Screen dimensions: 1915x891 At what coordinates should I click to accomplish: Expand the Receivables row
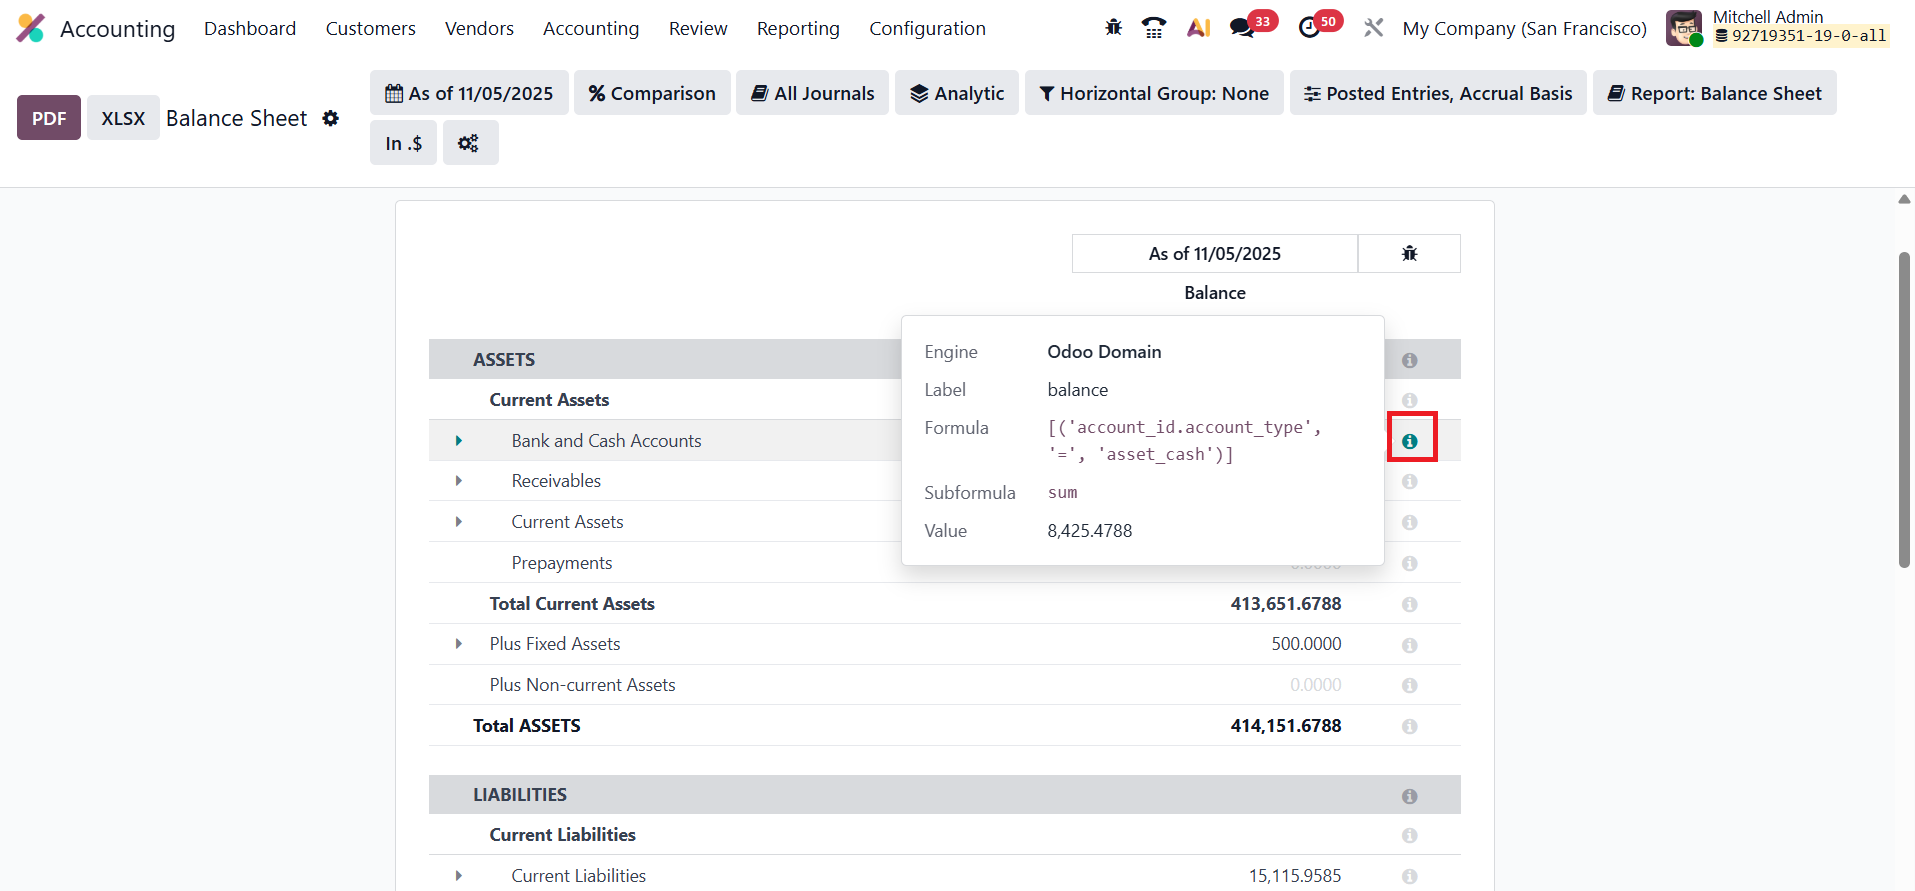(x=459, y=481)
